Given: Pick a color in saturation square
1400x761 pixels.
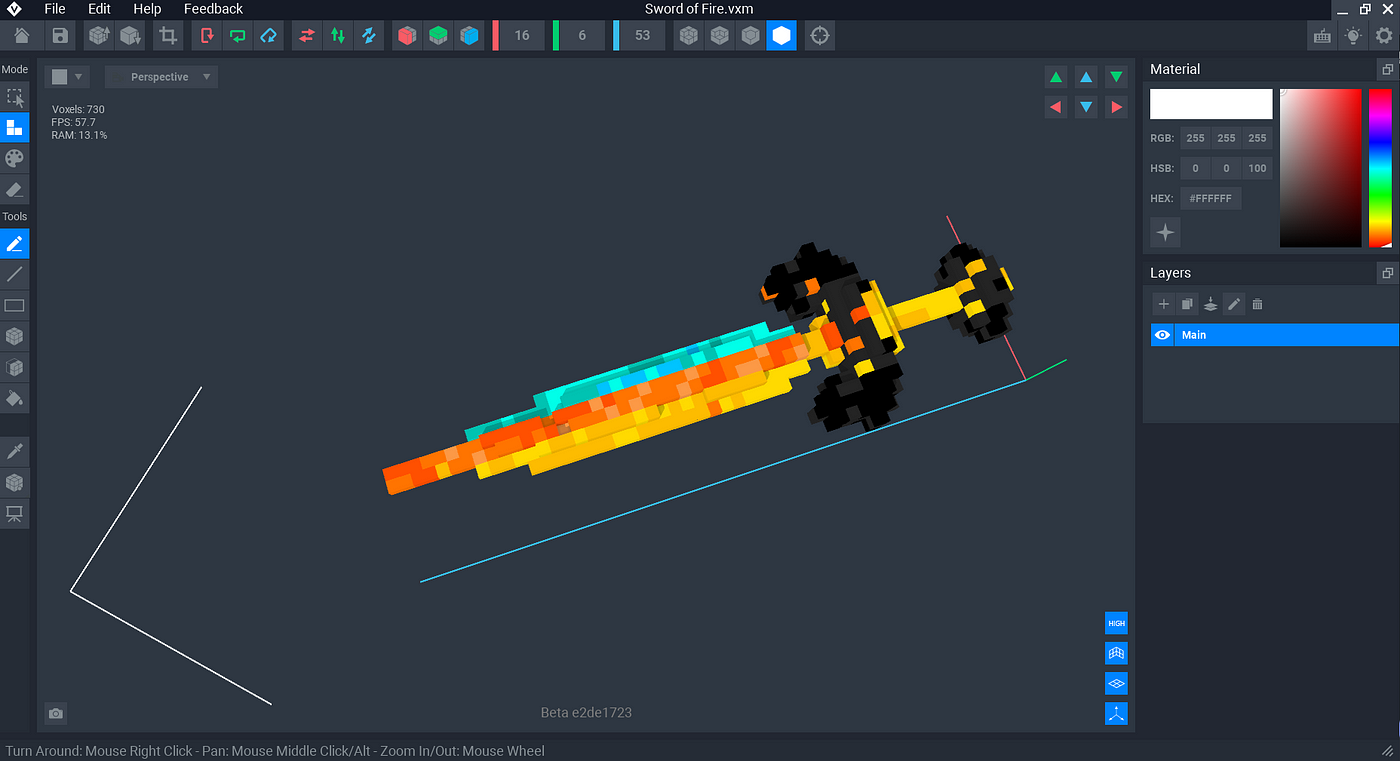Looking at the screenshot, I should click(1321, 168).
